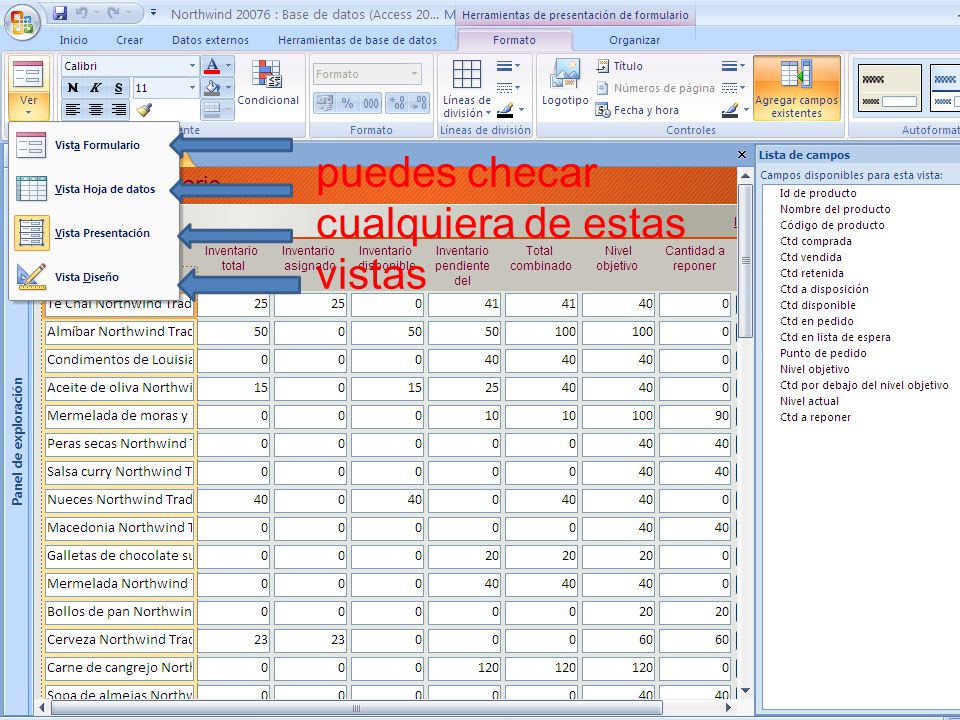Open Líneas de división dropdown

click(x=467, y=89)
